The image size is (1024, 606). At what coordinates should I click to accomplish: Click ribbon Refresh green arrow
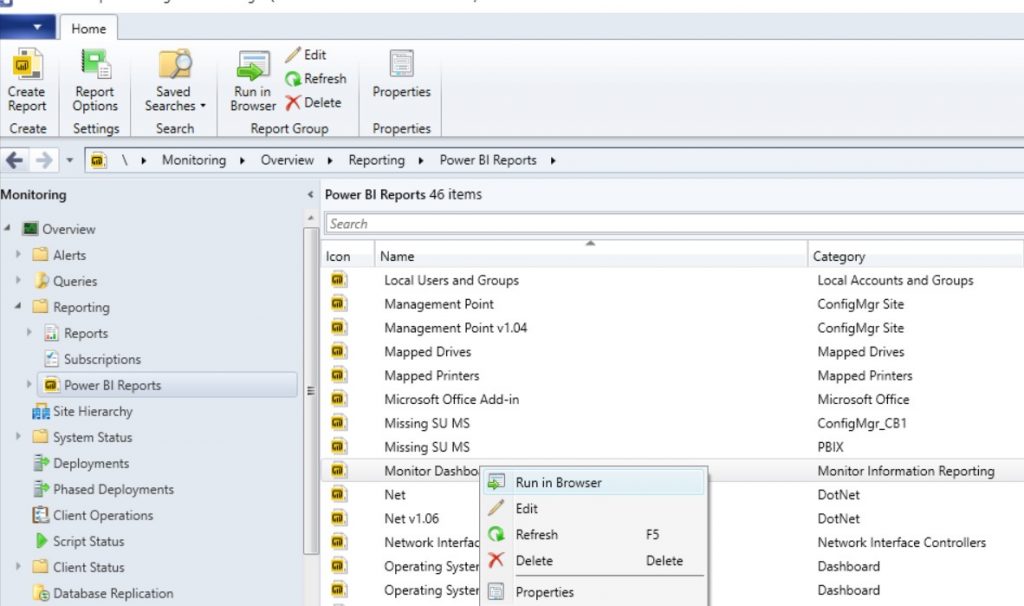293,79
